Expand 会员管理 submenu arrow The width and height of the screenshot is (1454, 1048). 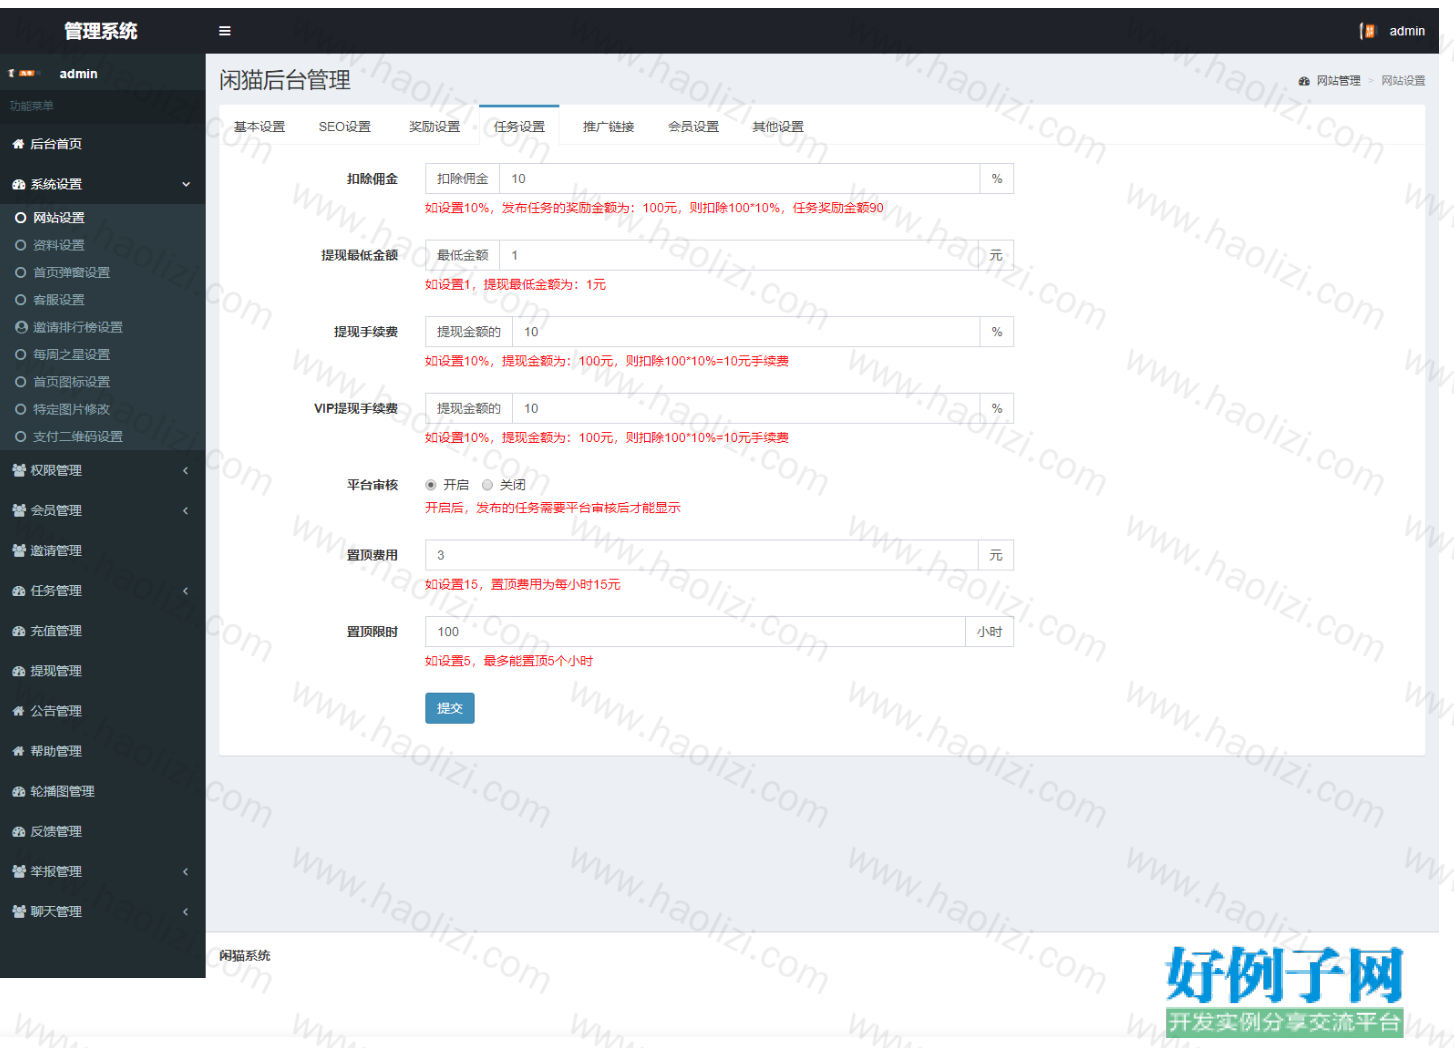186,510
